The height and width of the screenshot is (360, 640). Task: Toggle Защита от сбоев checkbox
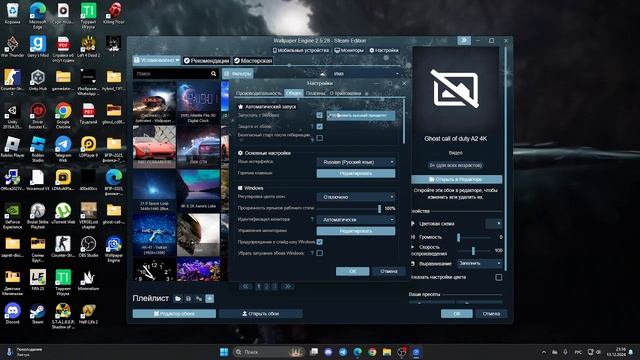pos(320,127)
